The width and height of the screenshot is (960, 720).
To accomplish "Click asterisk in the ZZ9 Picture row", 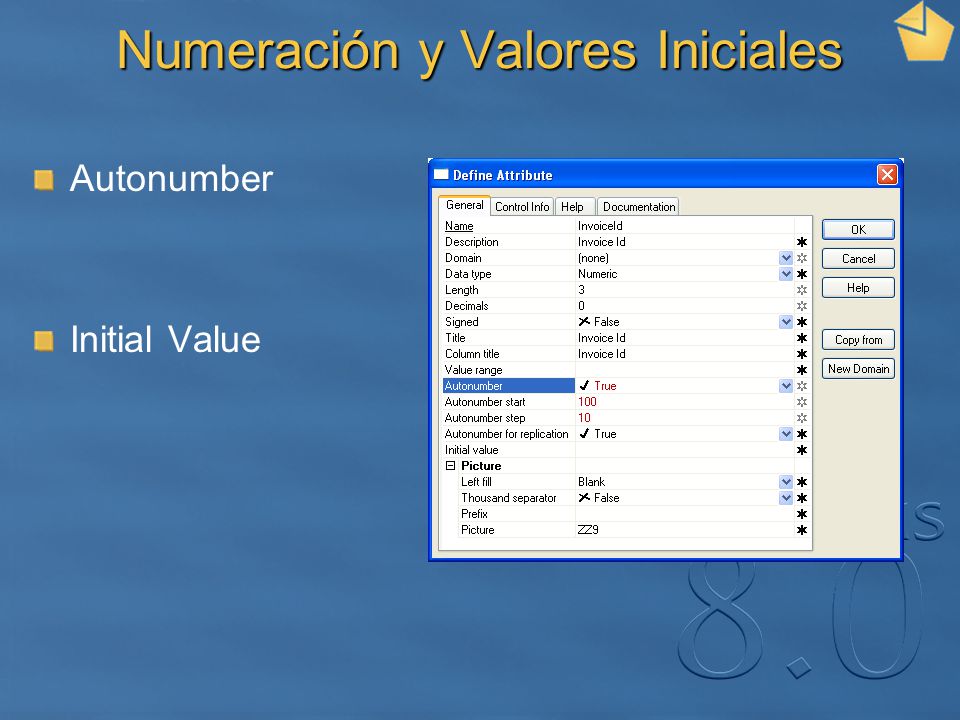I will coord(801,530).
